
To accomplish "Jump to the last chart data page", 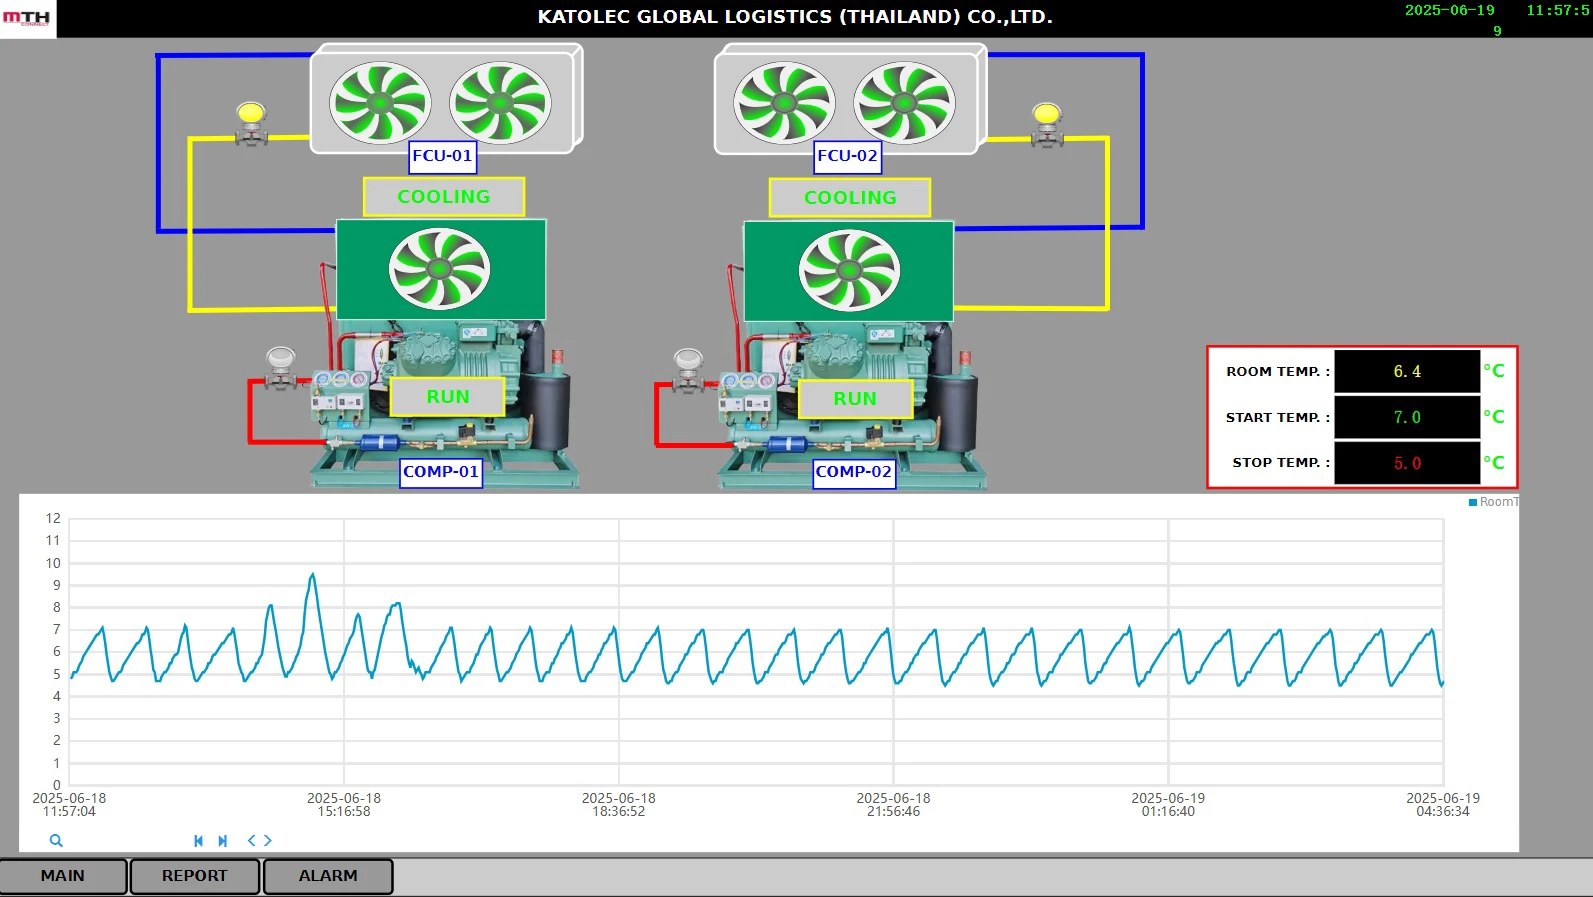I will [223, 841].
